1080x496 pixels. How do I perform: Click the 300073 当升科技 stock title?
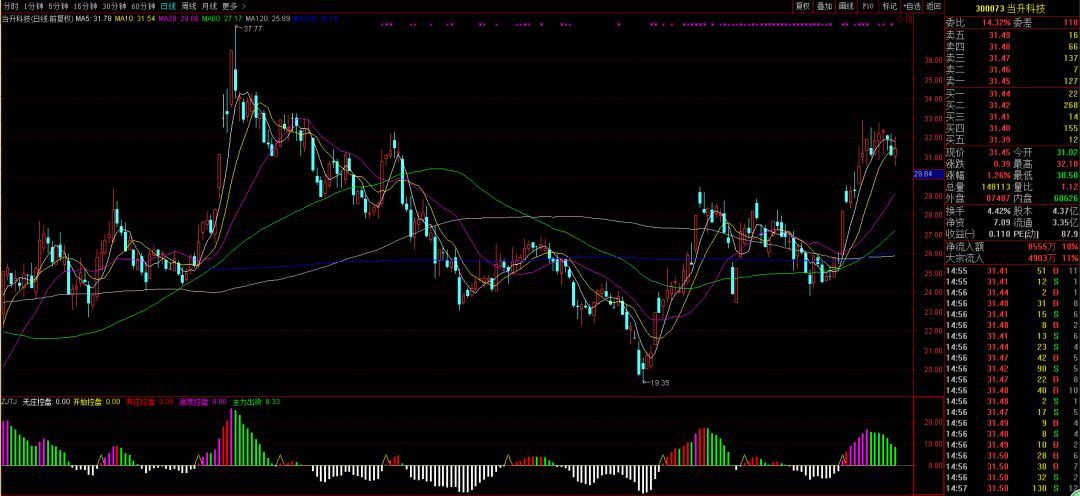point(1010,7)
